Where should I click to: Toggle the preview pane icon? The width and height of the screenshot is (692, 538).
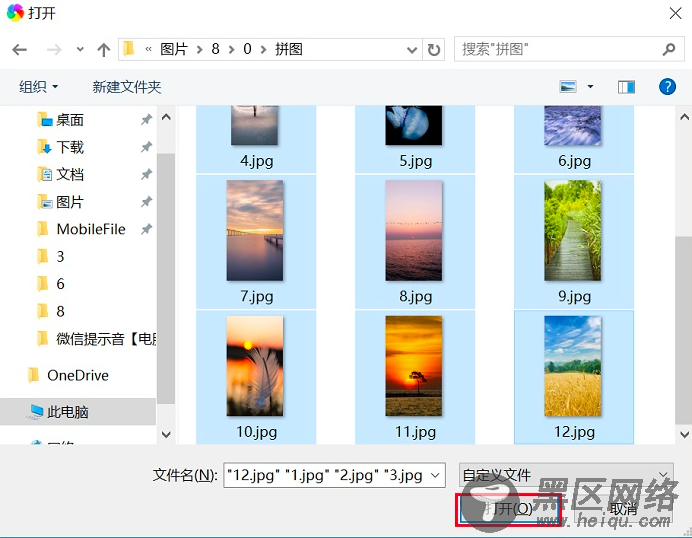pyautogui.click(x=626, y=87)
